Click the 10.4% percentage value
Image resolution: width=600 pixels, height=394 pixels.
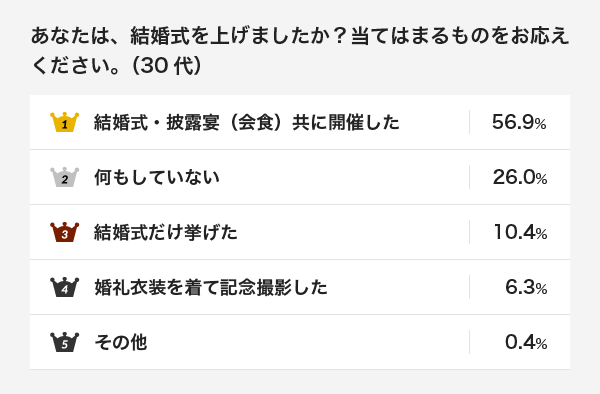pyautogui.click(x=520, y=232)
